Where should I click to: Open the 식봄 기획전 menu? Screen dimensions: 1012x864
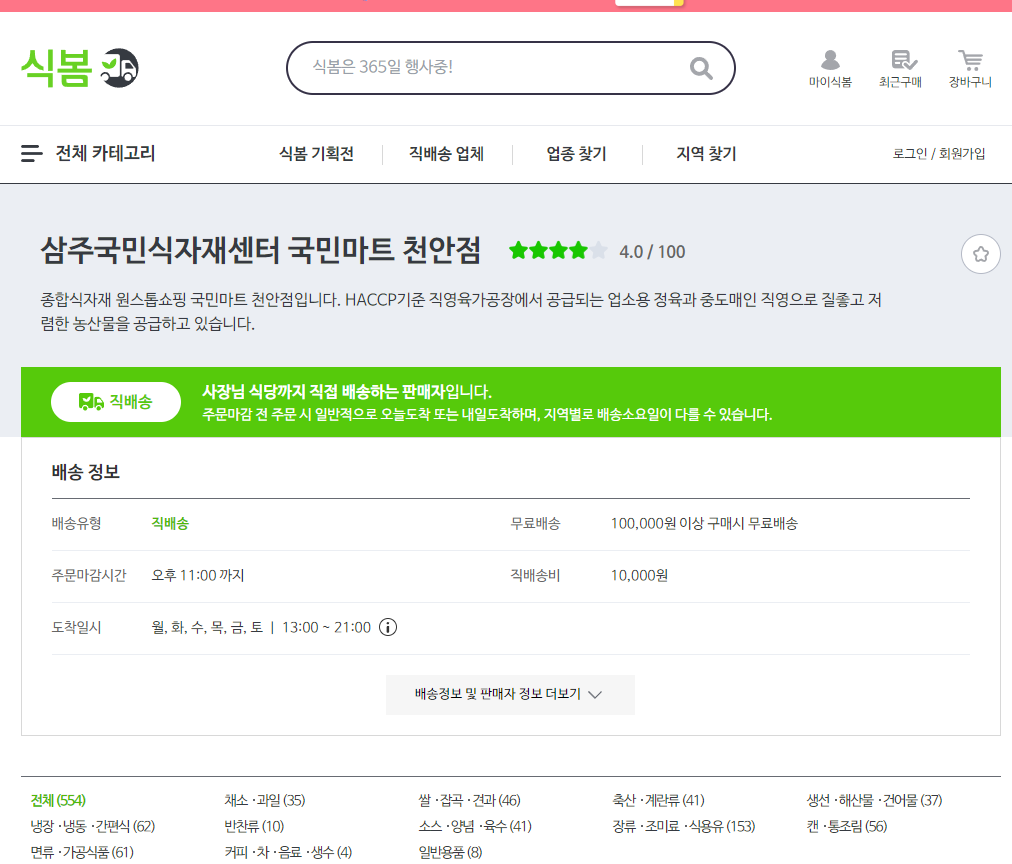316,154
